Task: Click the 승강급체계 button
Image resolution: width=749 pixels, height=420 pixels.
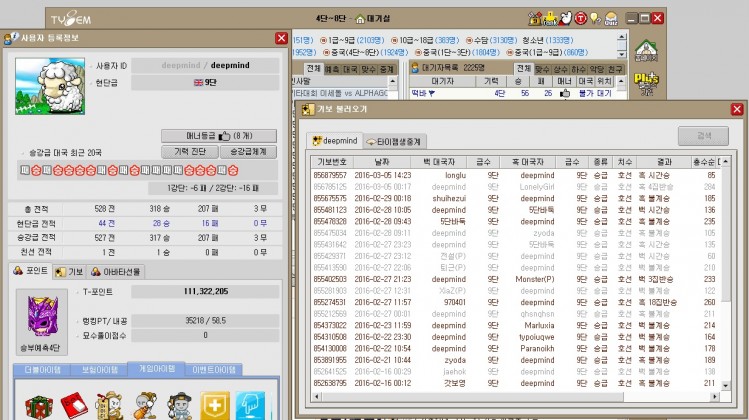Action: [246, 151]
